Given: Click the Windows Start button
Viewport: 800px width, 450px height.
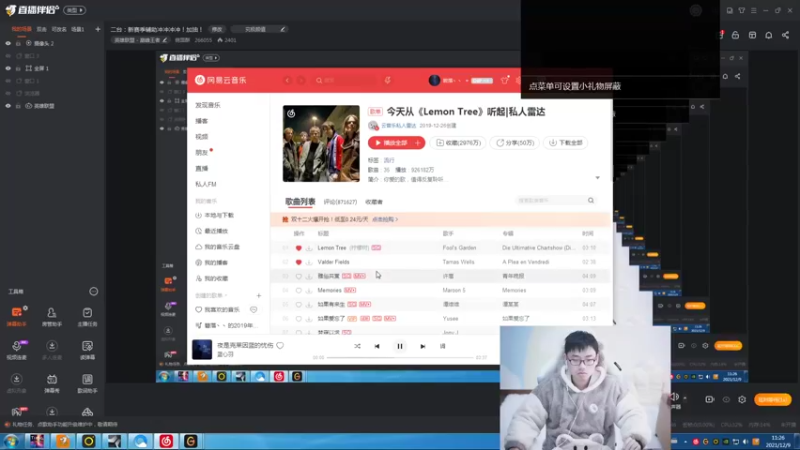Looking at the screenshot, I should (11, 441).
